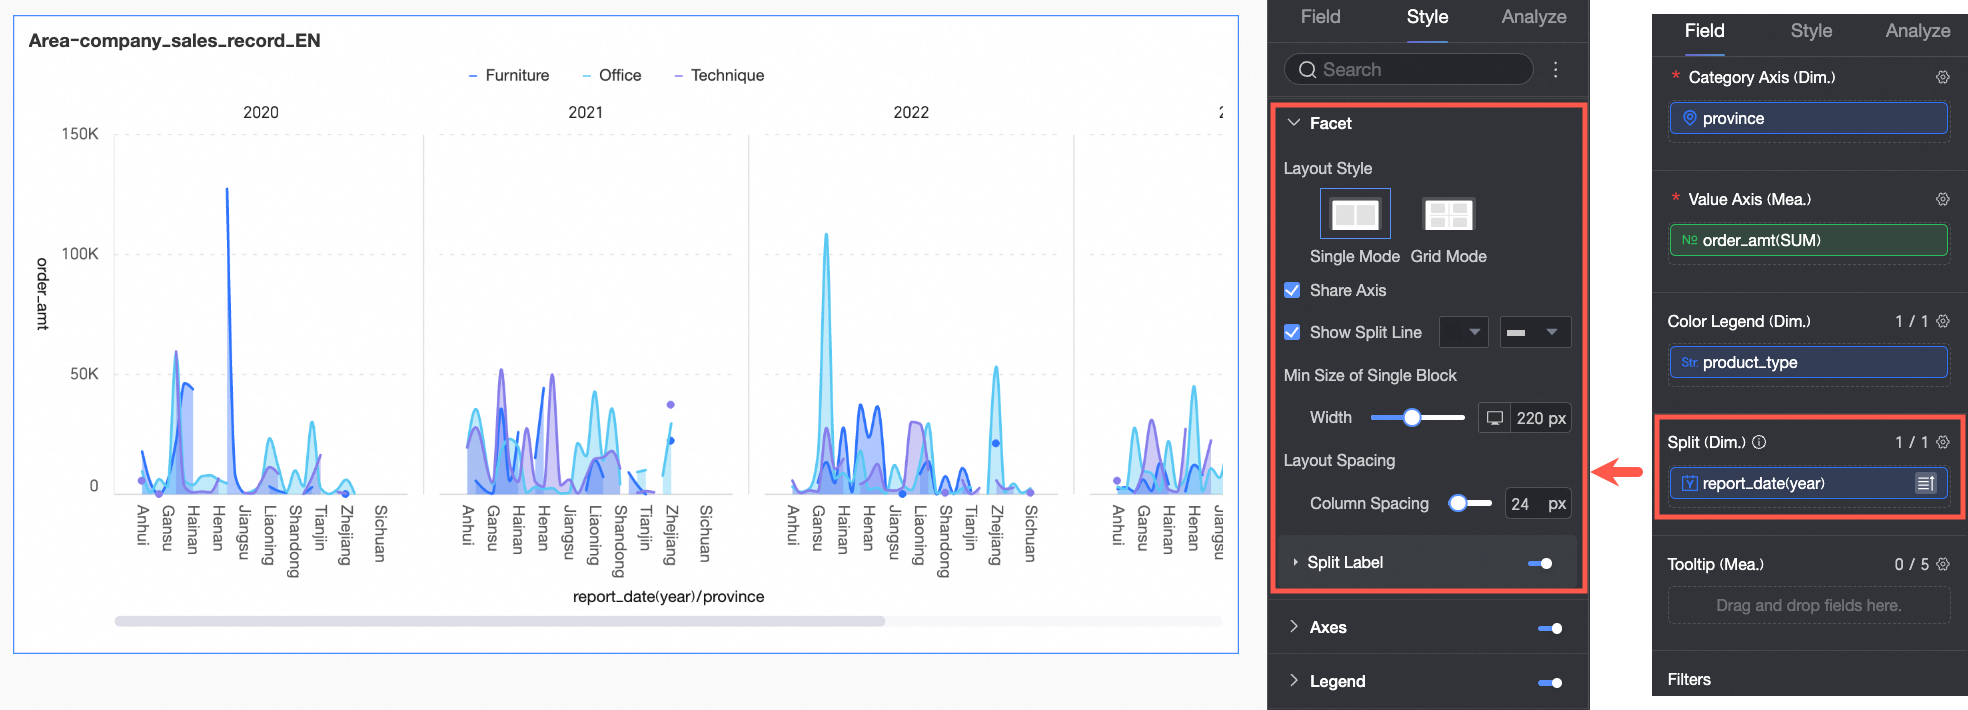The height and width of the screenshot is (710, 1968).
Task: Click the Split info help icon
Action: (1759, 442)
